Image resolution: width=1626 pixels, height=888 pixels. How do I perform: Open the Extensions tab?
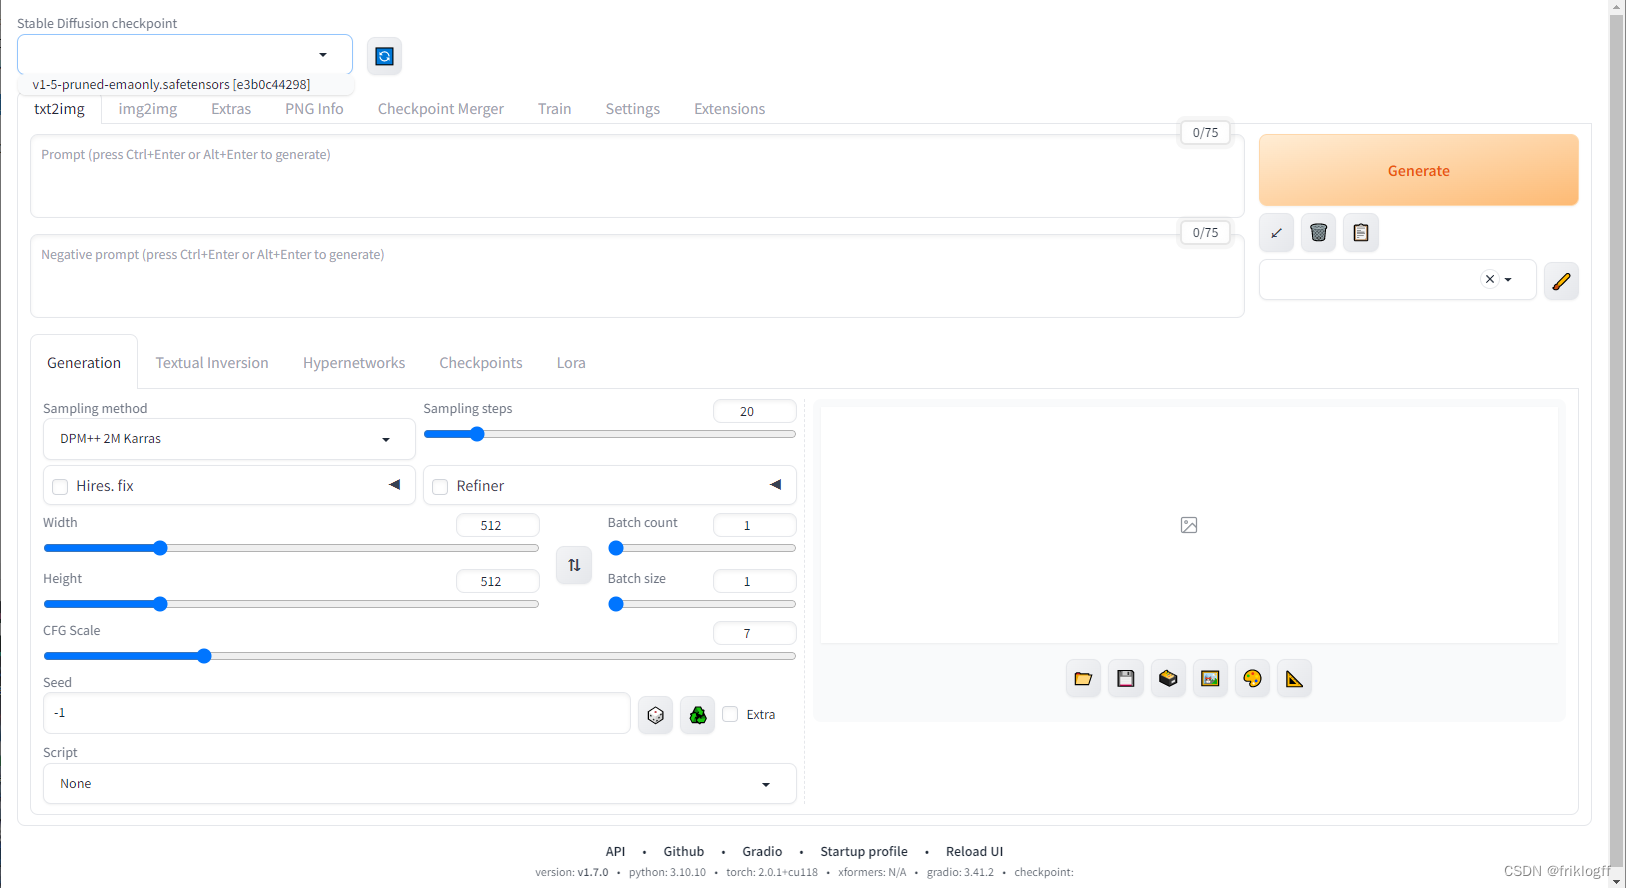730,109
